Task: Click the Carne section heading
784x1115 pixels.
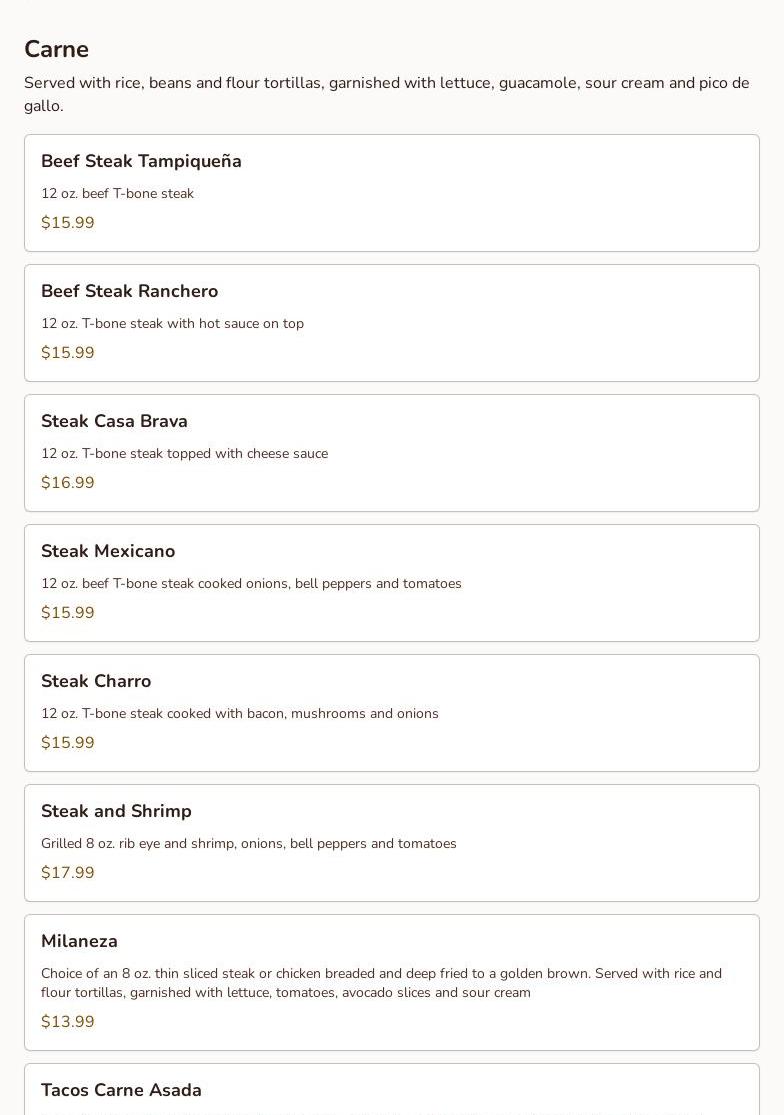Action: tap(56, 50)
